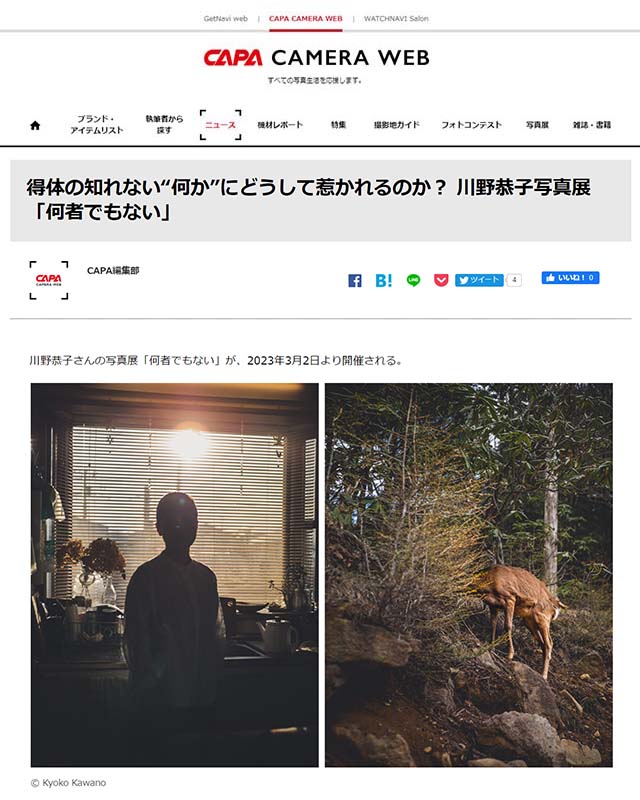
Task: Open the 執筆者から探す menu
Action: point(164,124)
